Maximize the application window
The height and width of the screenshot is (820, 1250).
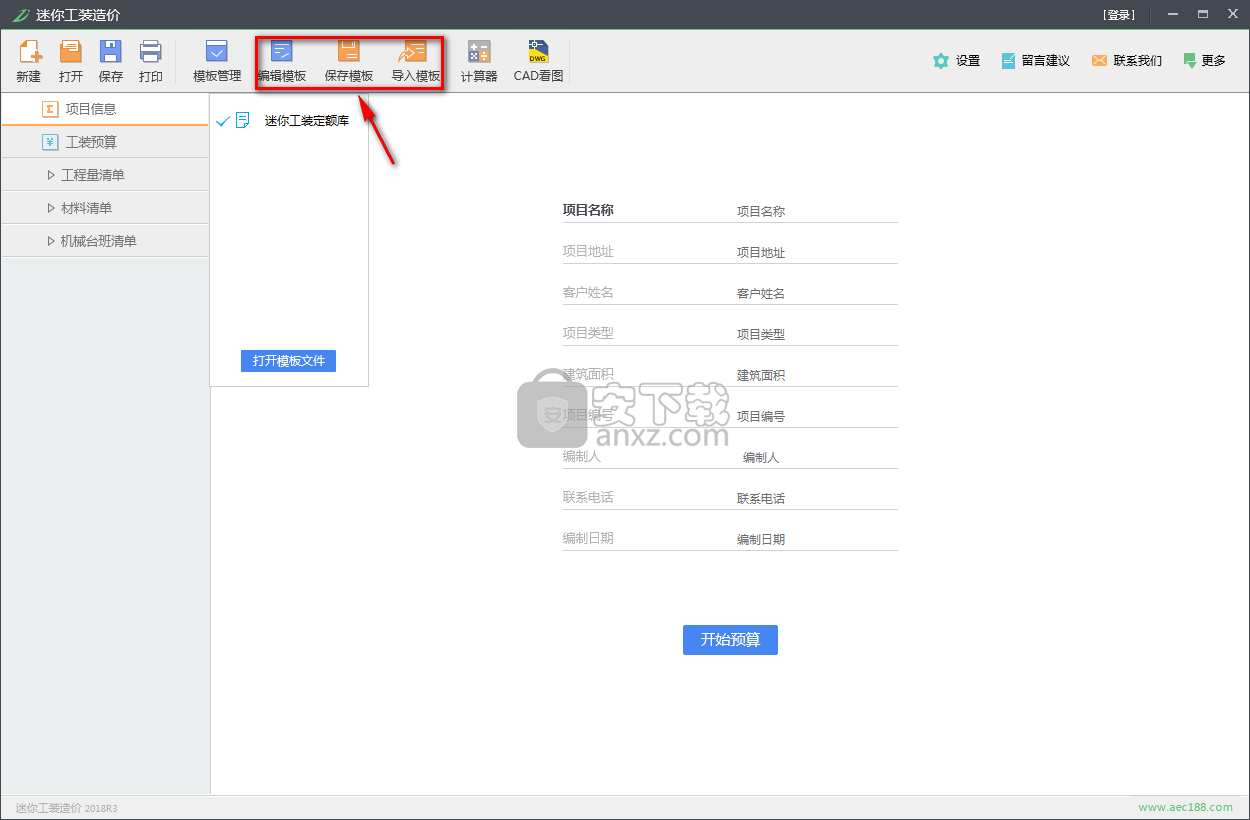pyautogui.click(x=1203, y=15)
